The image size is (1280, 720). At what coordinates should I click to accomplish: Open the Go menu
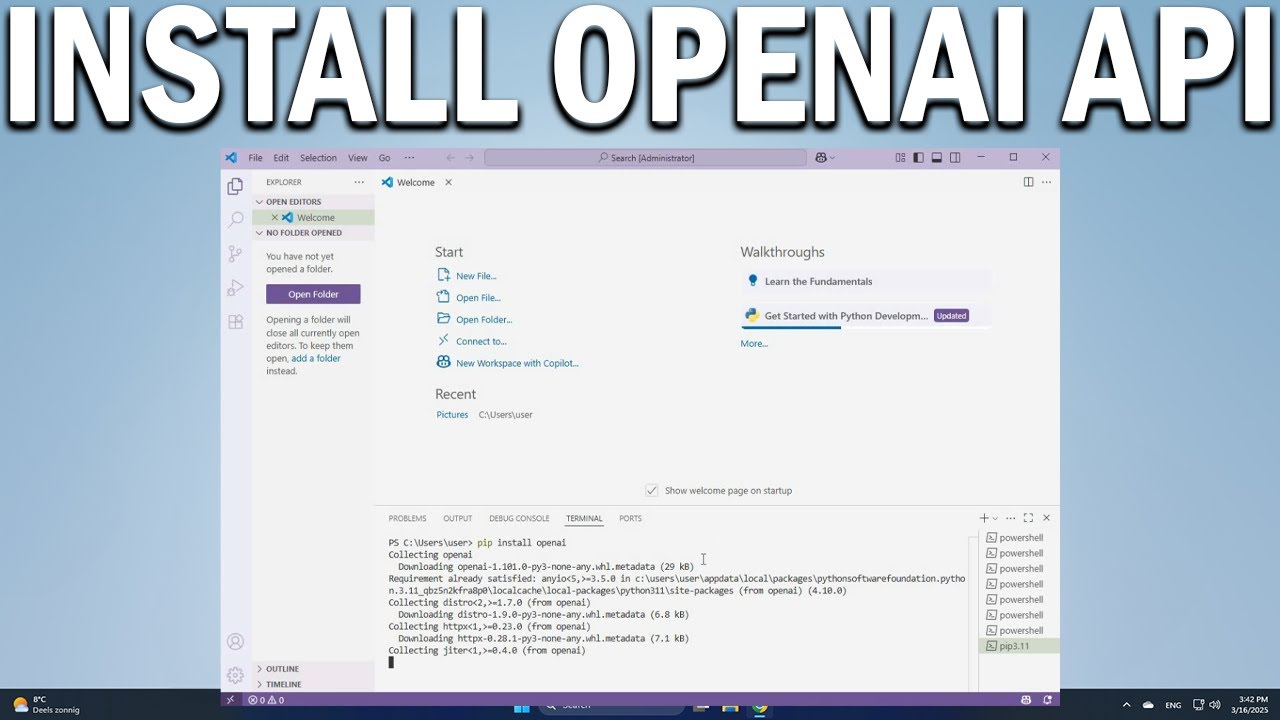point(384,158)
